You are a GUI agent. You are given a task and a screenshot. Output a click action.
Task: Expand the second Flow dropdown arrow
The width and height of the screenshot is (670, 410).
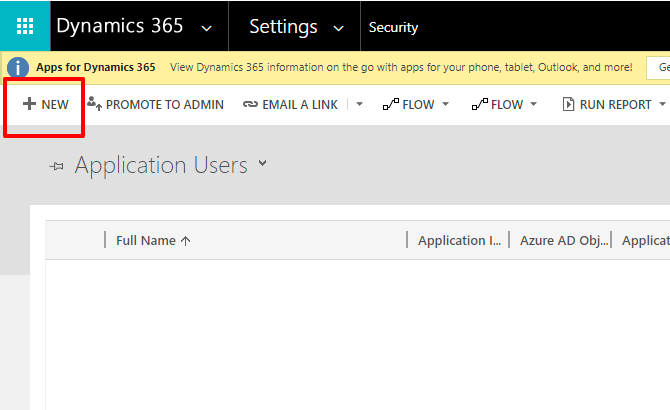(x=533, y=104)
